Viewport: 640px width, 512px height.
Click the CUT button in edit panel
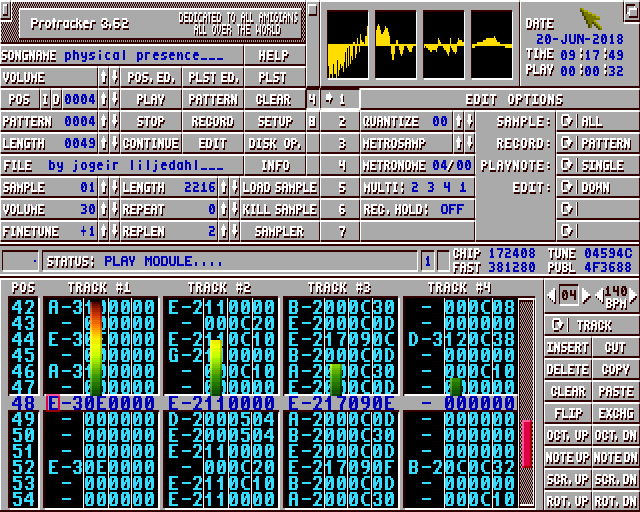(615, 348)
